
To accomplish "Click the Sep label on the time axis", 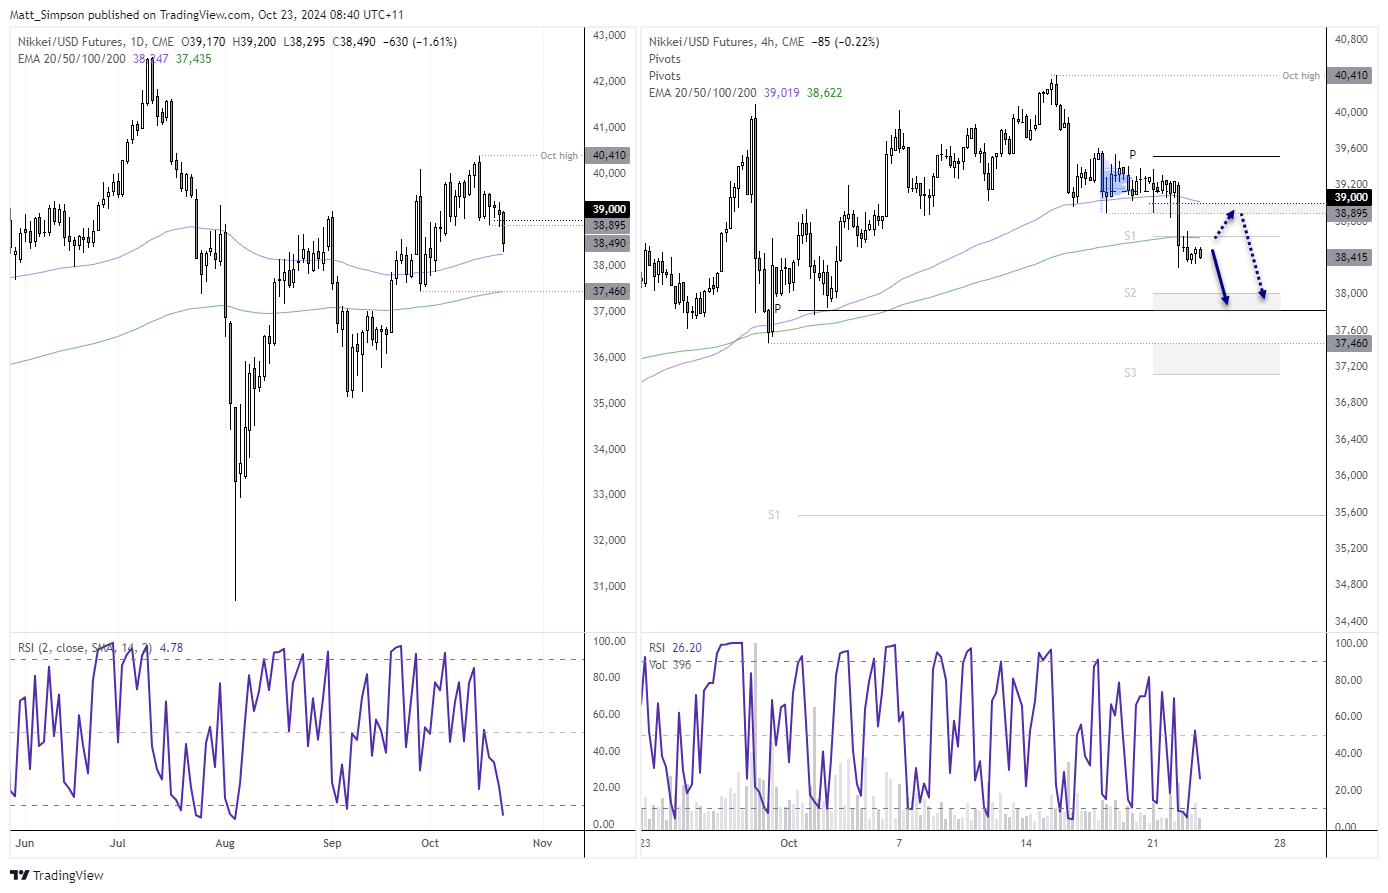I will (332, 843).
